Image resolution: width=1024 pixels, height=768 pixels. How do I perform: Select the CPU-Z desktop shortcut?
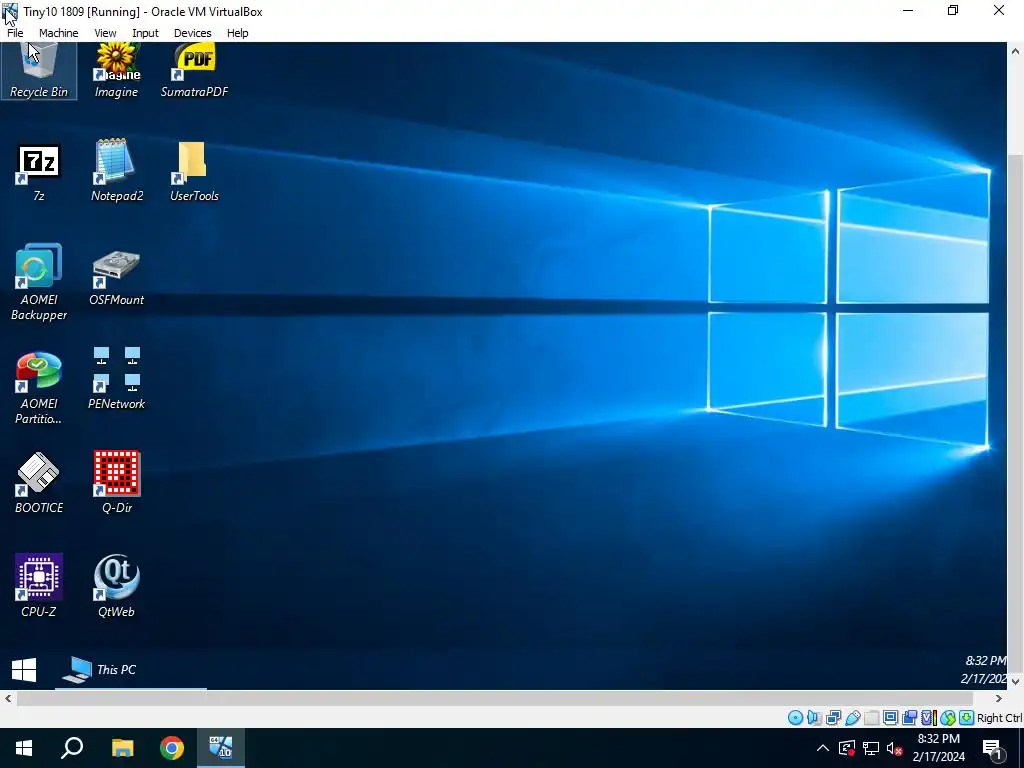point(39,586)
